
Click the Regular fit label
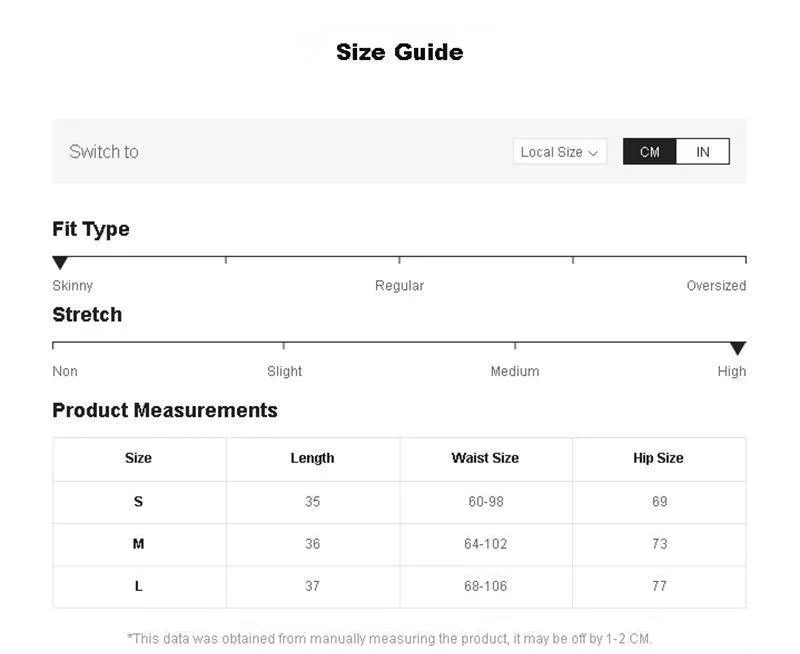click(x=399, y=286)
